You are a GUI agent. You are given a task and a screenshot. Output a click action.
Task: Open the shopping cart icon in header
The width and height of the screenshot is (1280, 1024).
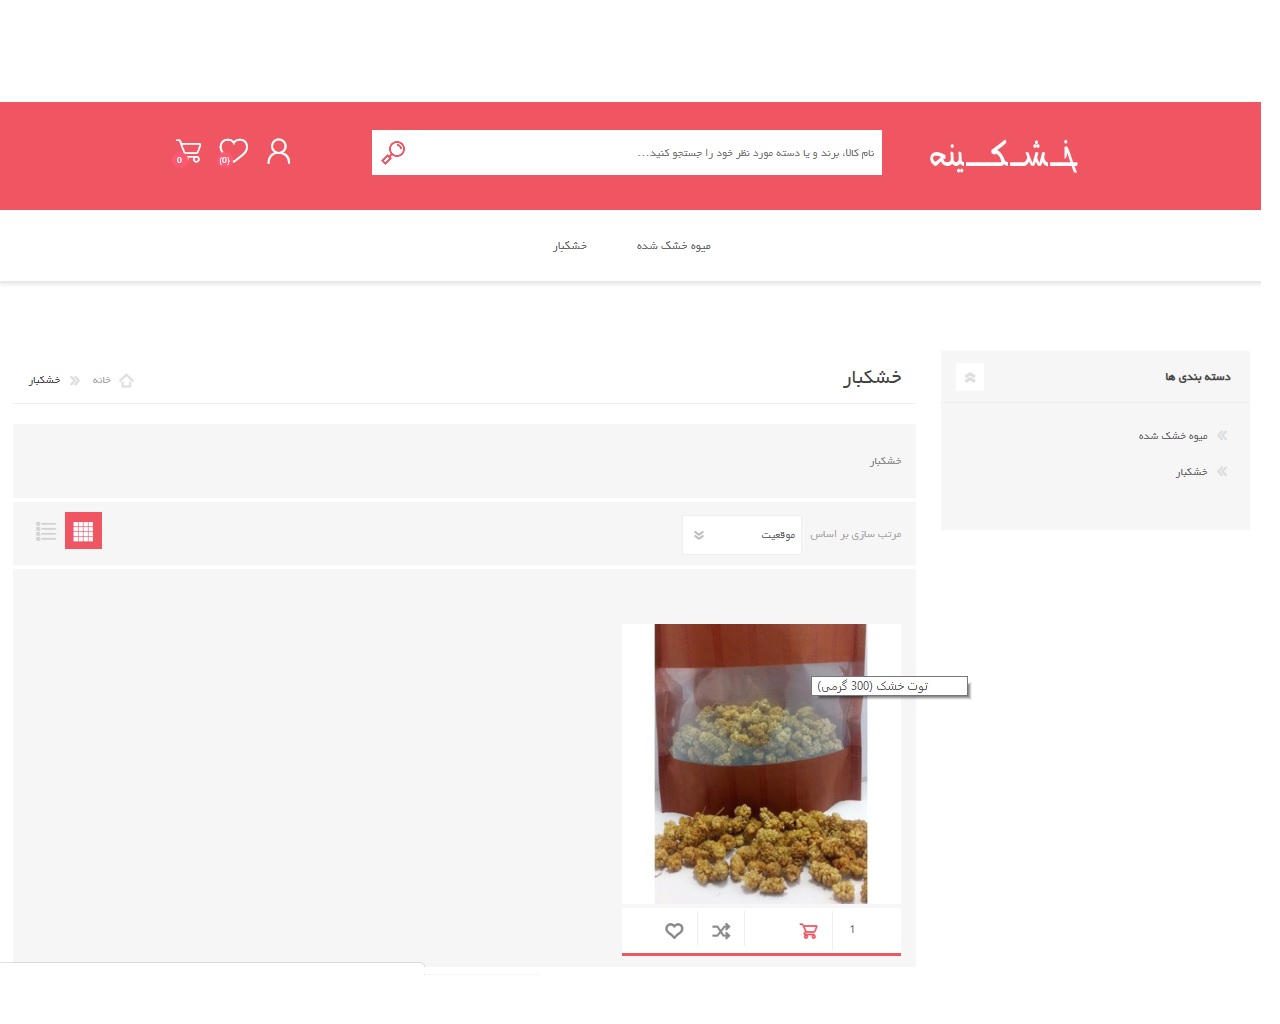188,152
